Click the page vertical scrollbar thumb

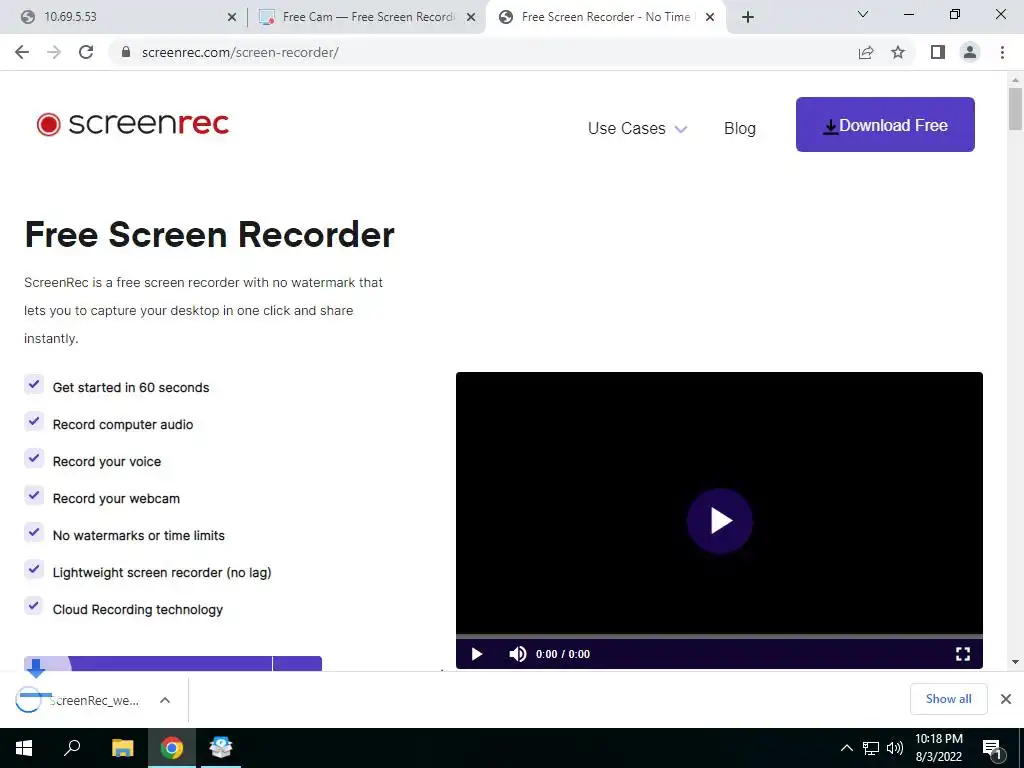(x=1015, y=108)
